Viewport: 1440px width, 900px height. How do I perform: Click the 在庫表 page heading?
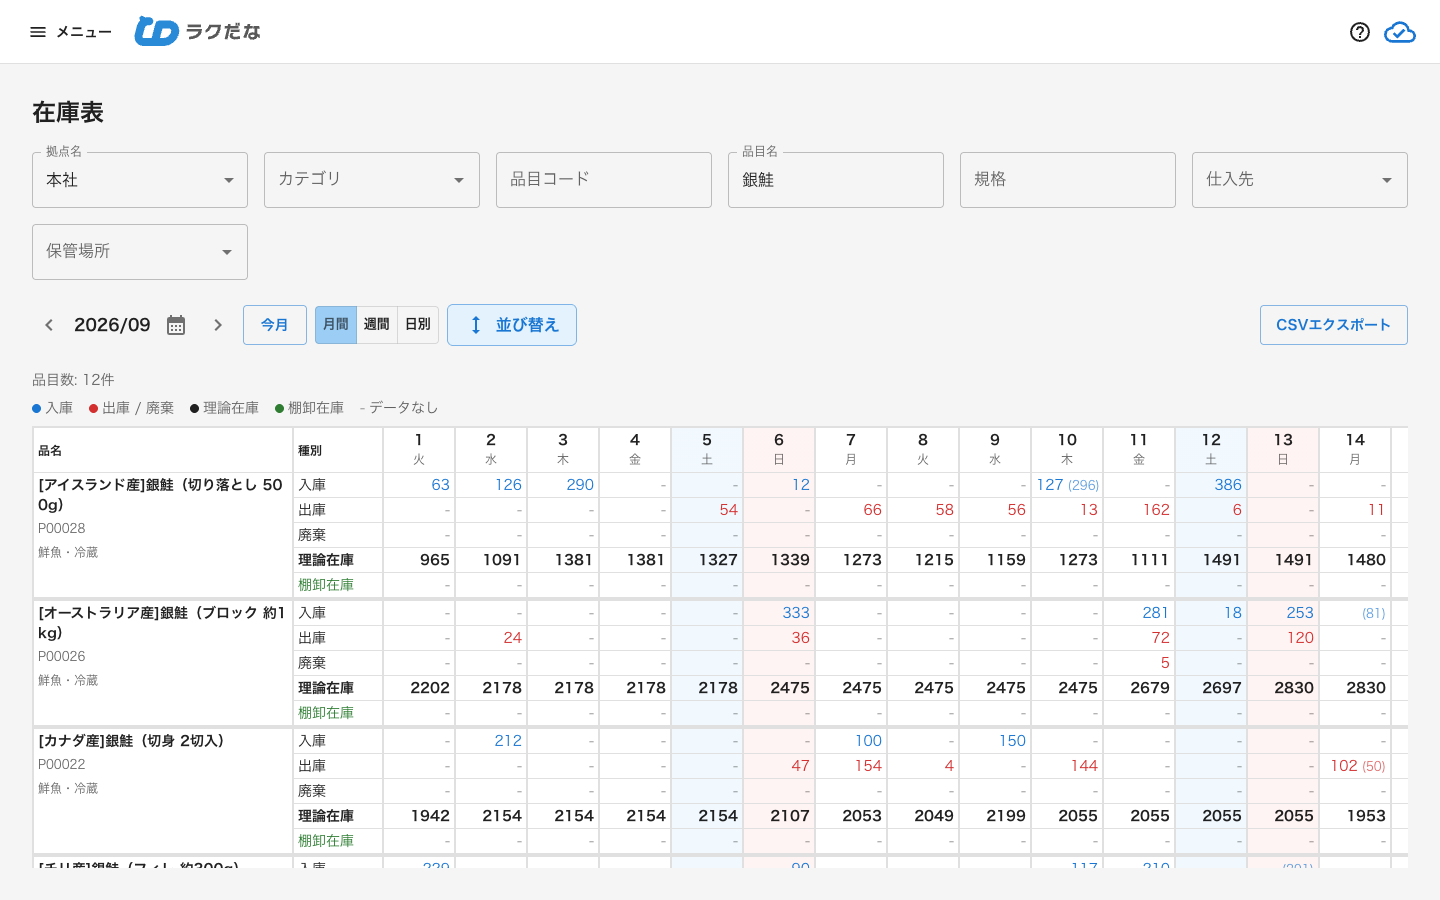pyautogui.click(x=68, y=113)
